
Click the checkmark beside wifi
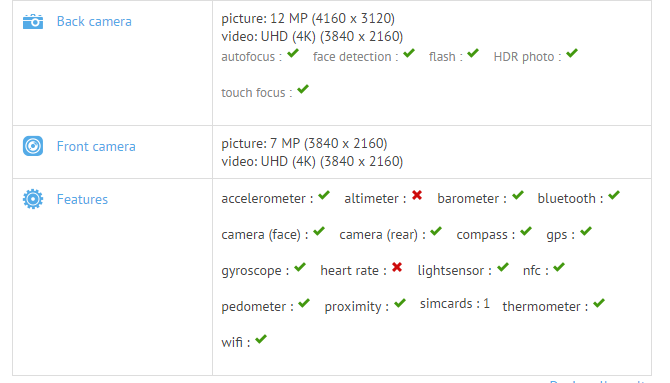pos(261,339)
